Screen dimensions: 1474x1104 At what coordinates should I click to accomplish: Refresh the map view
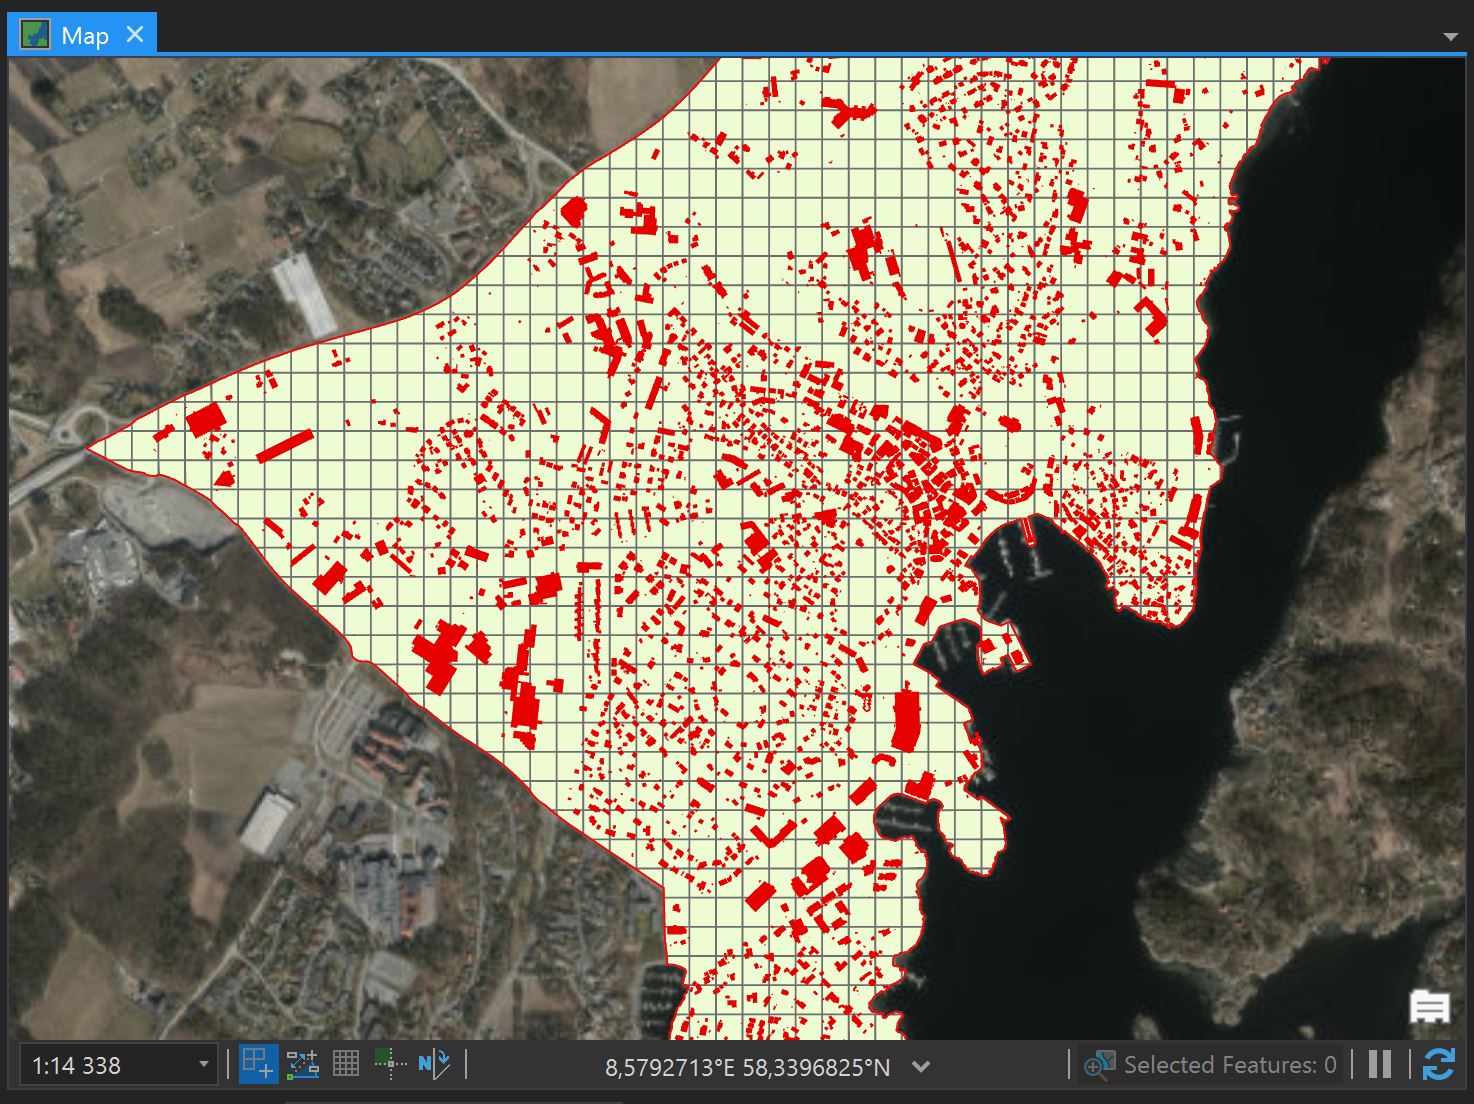click(1438, 1064)
